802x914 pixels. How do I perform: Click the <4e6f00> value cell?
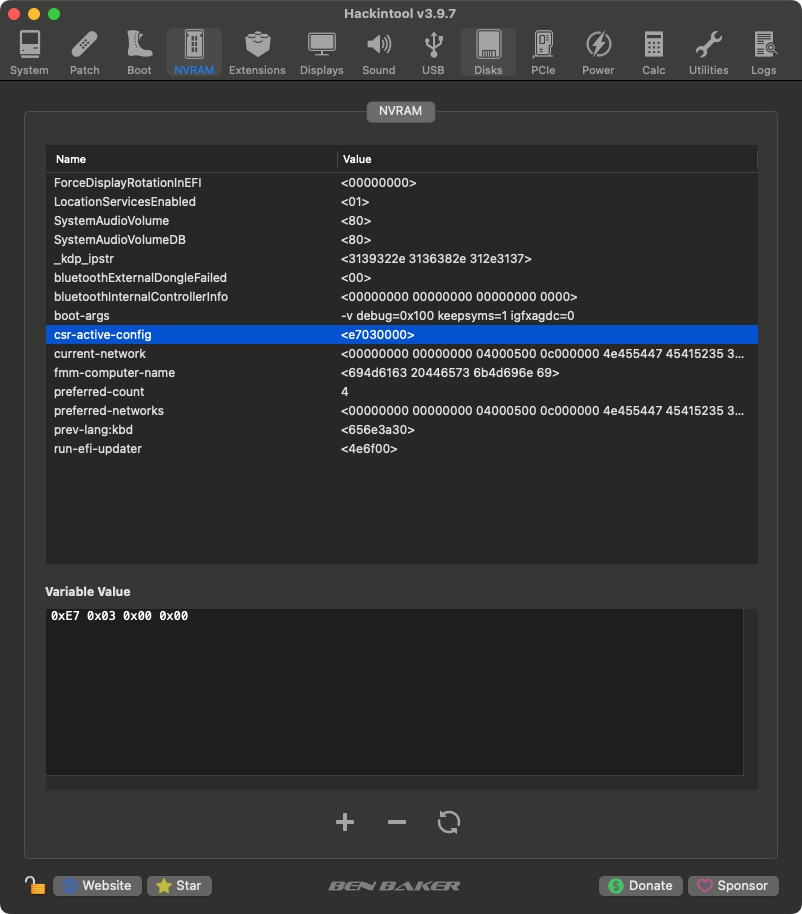369,448
